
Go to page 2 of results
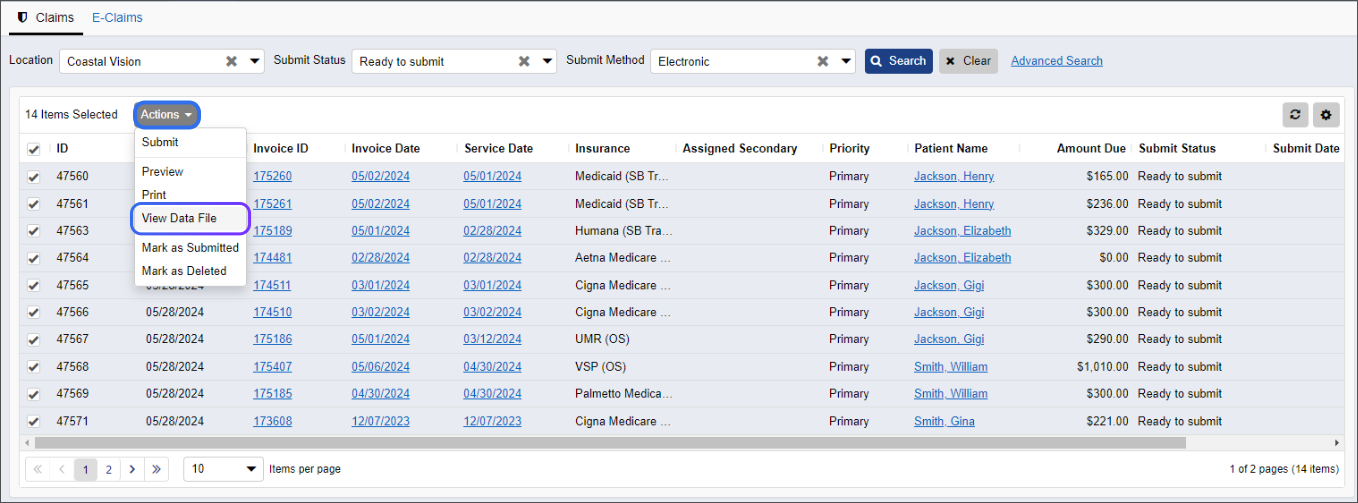(x=109, y=469)
